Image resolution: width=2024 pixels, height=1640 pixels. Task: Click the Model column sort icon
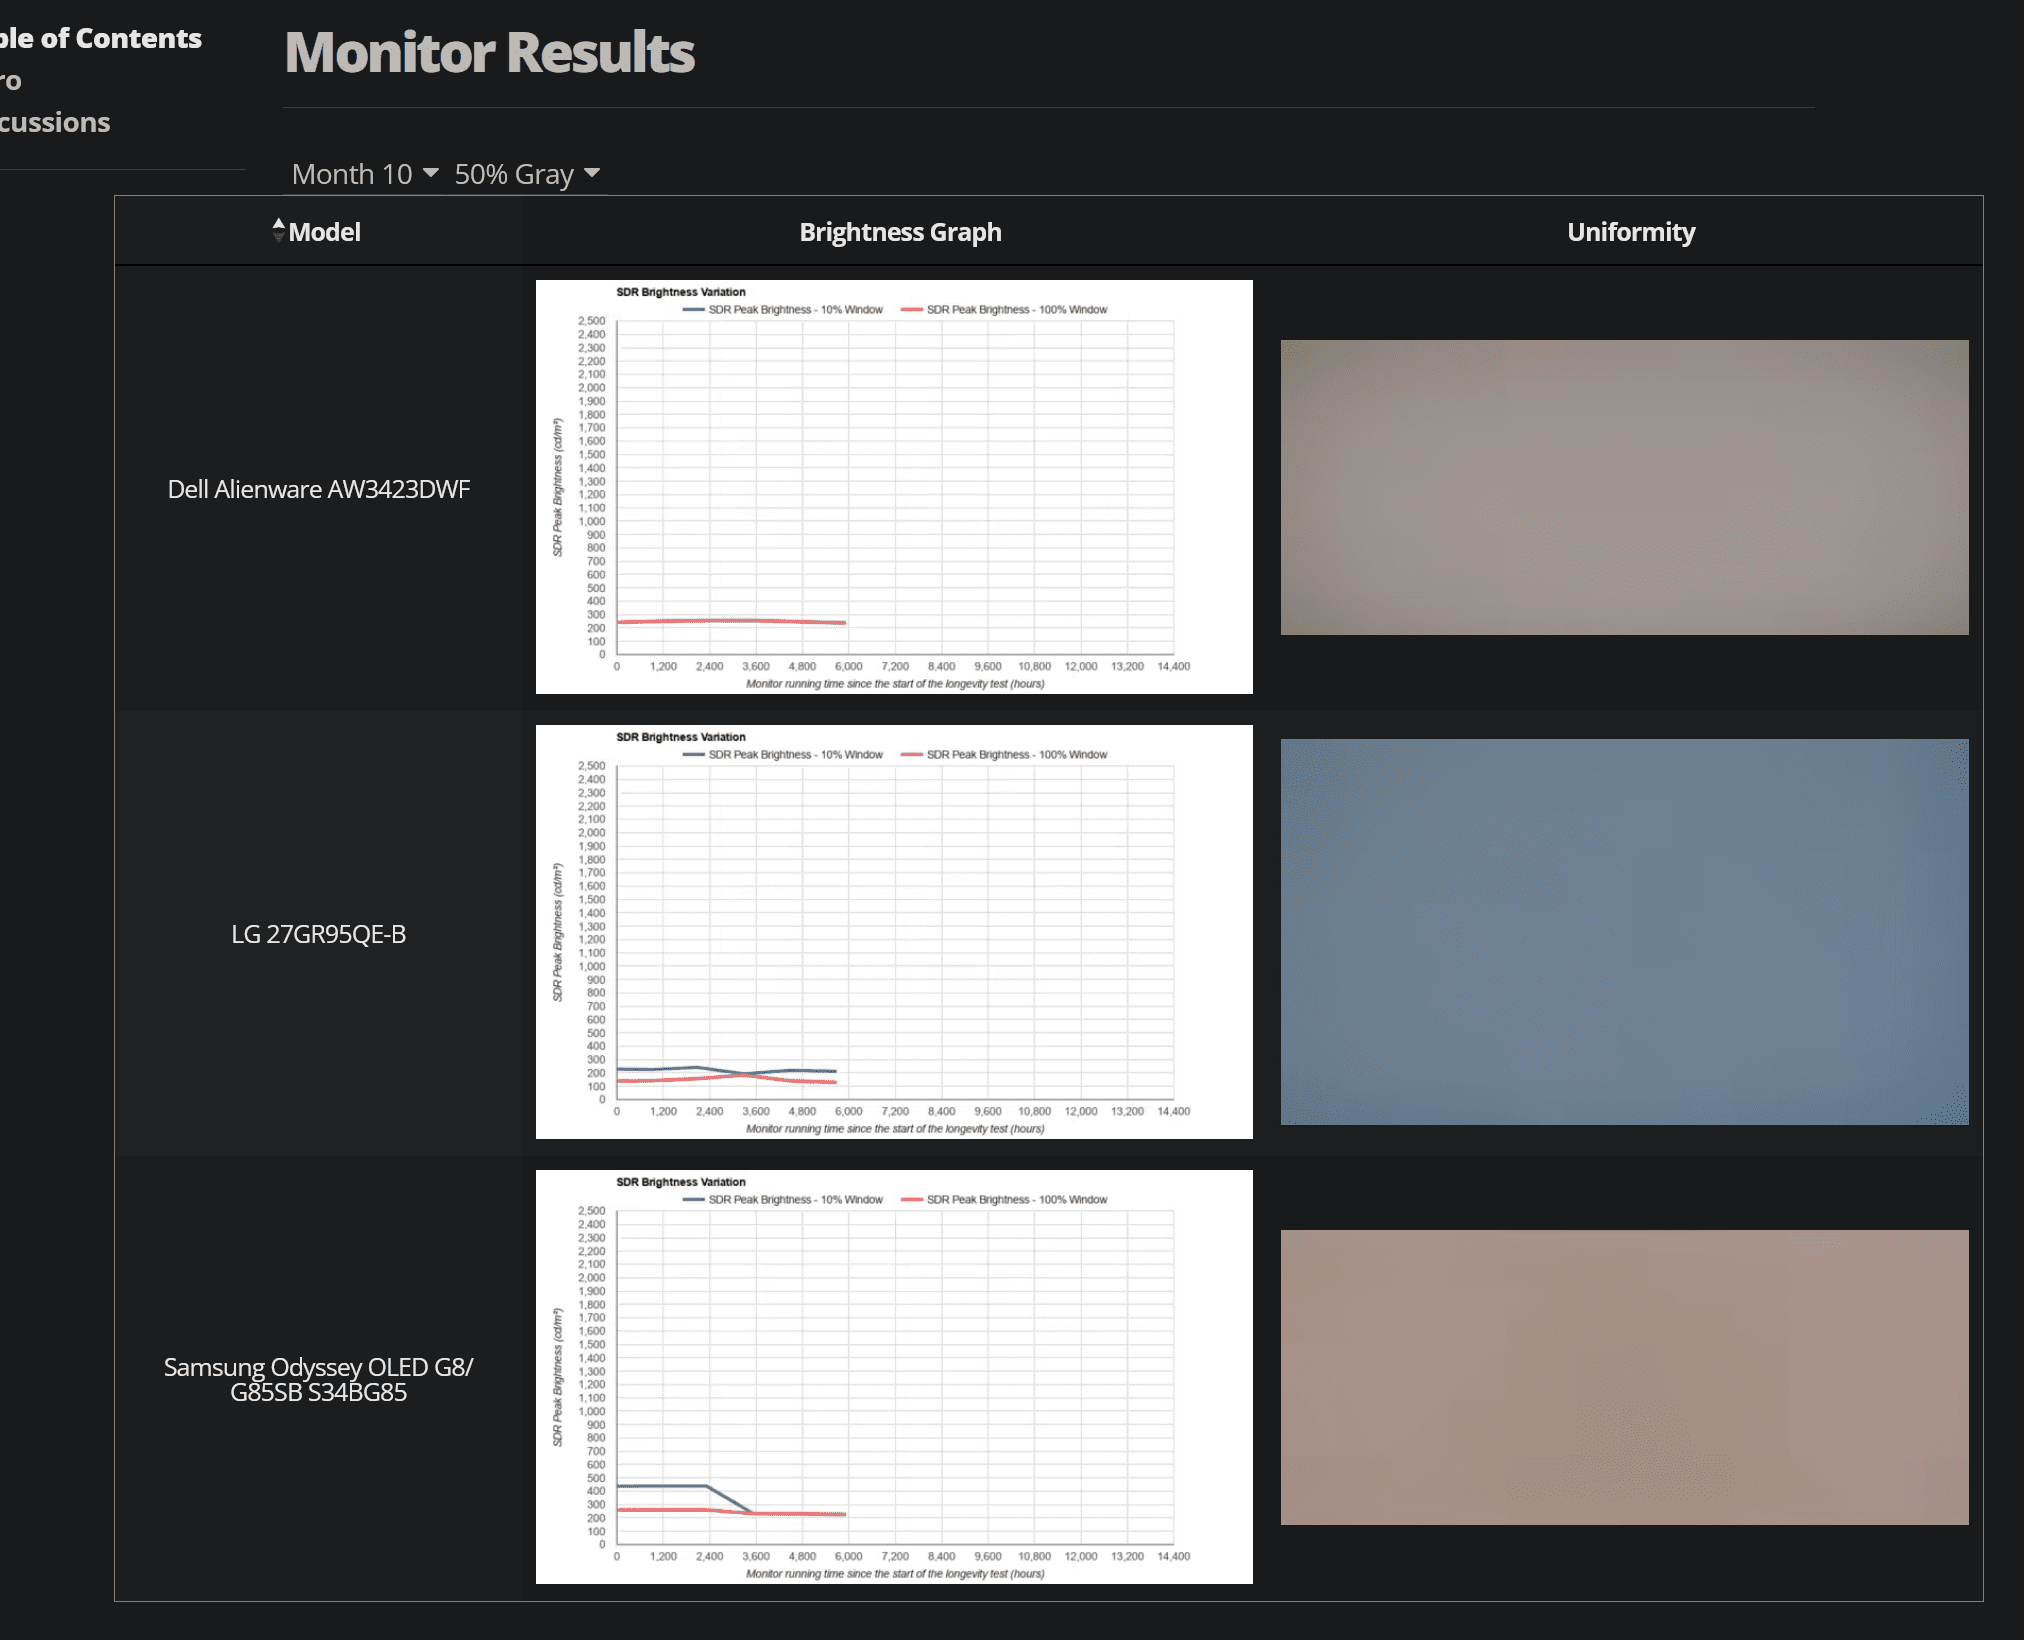click(274, 229)
